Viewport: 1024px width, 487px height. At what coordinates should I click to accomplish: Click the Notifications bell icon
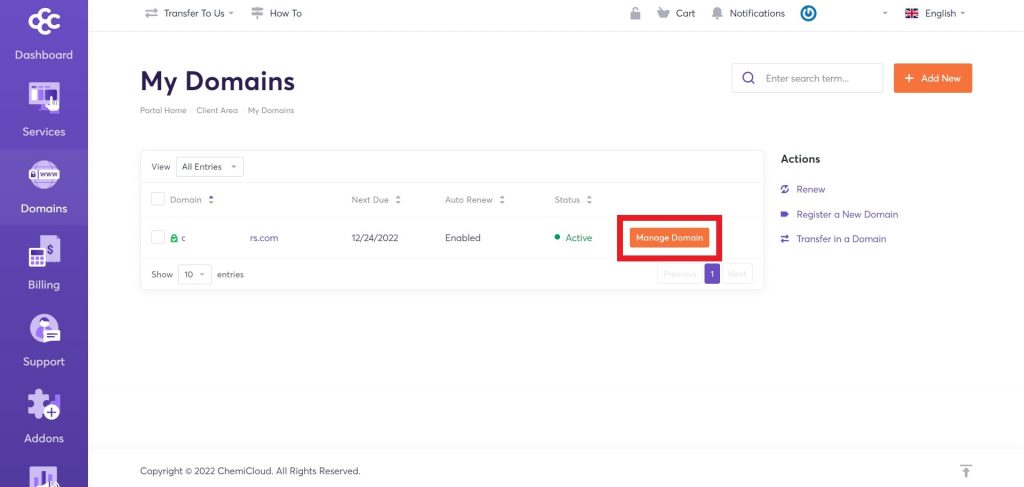tap(717, 13)
